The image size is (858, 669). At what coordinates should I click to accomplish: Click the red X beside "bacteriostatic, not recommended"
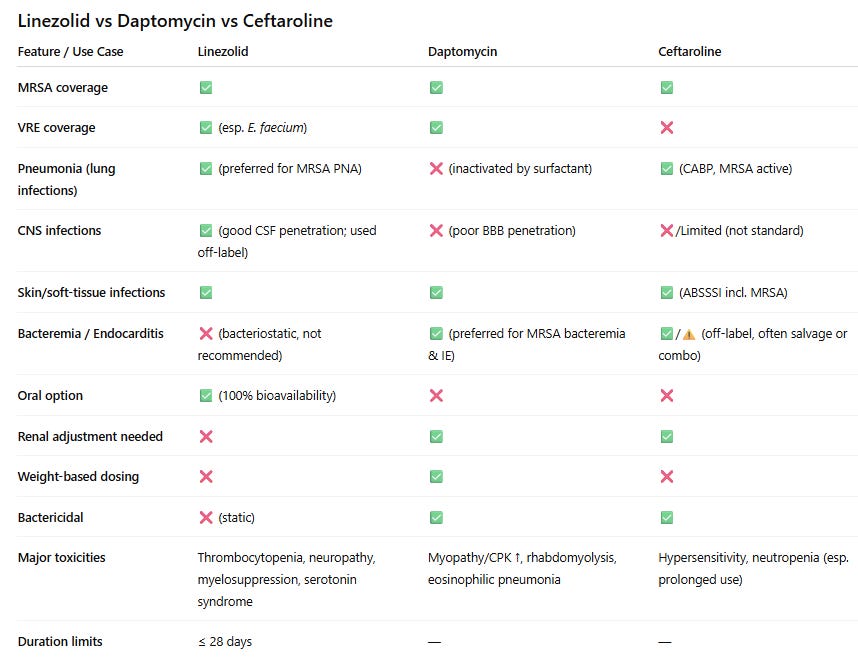206,334
